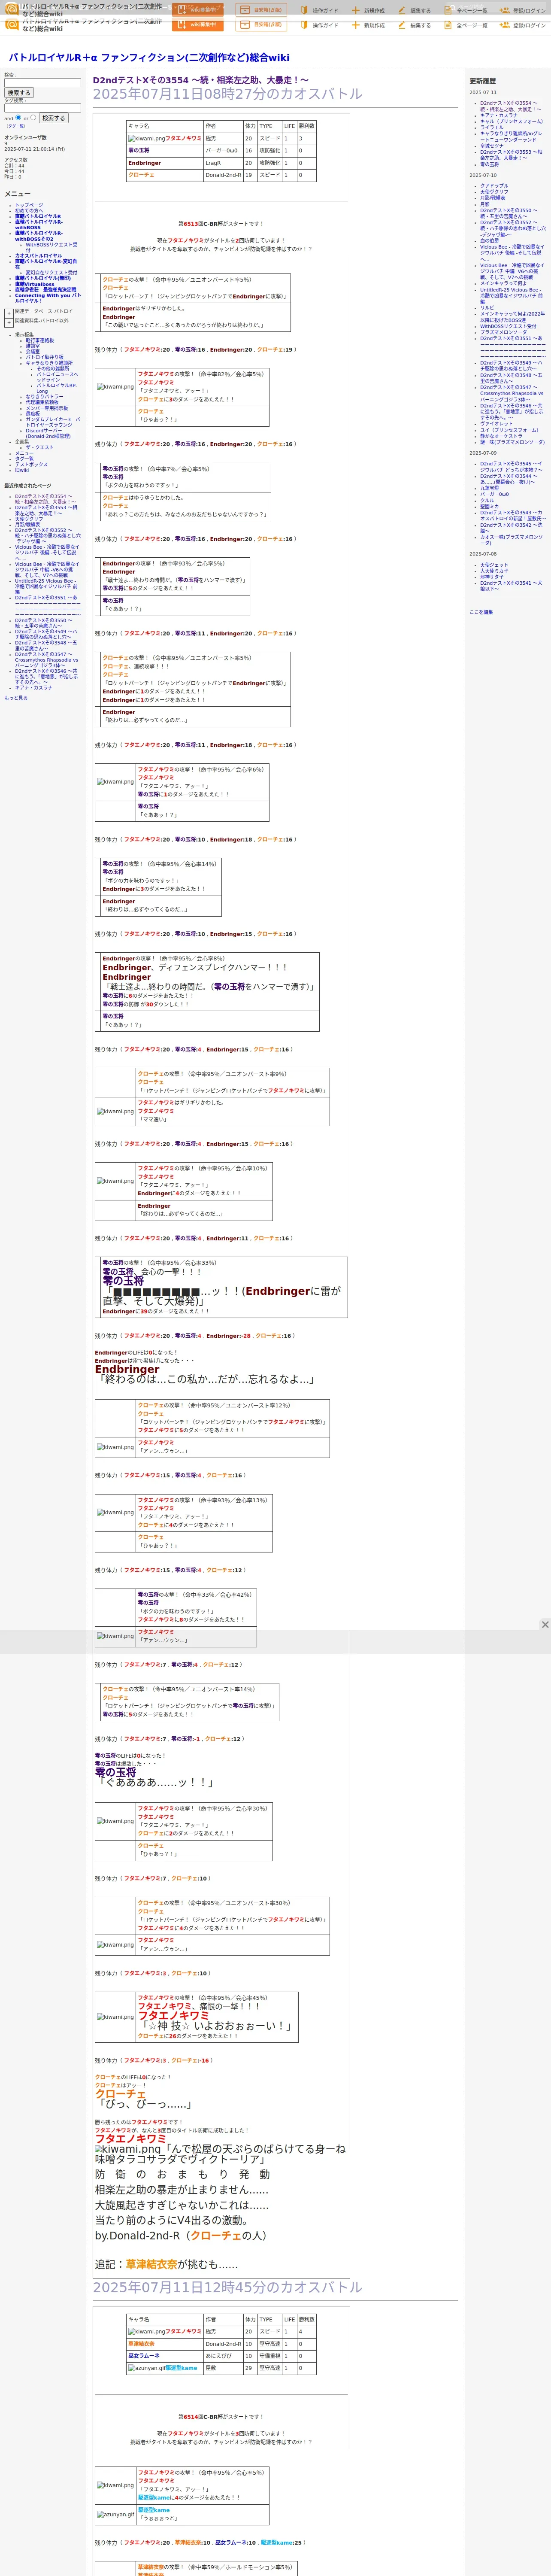The height and width of the screenshot is (2576, 551).
Task: Close the ad banner with the X
Action: (544, 1625)
